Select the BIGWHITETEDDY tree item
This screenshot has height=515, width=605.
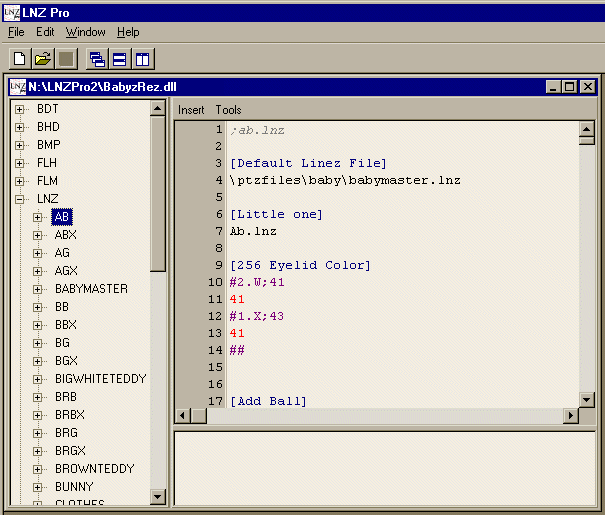(101, 378)
